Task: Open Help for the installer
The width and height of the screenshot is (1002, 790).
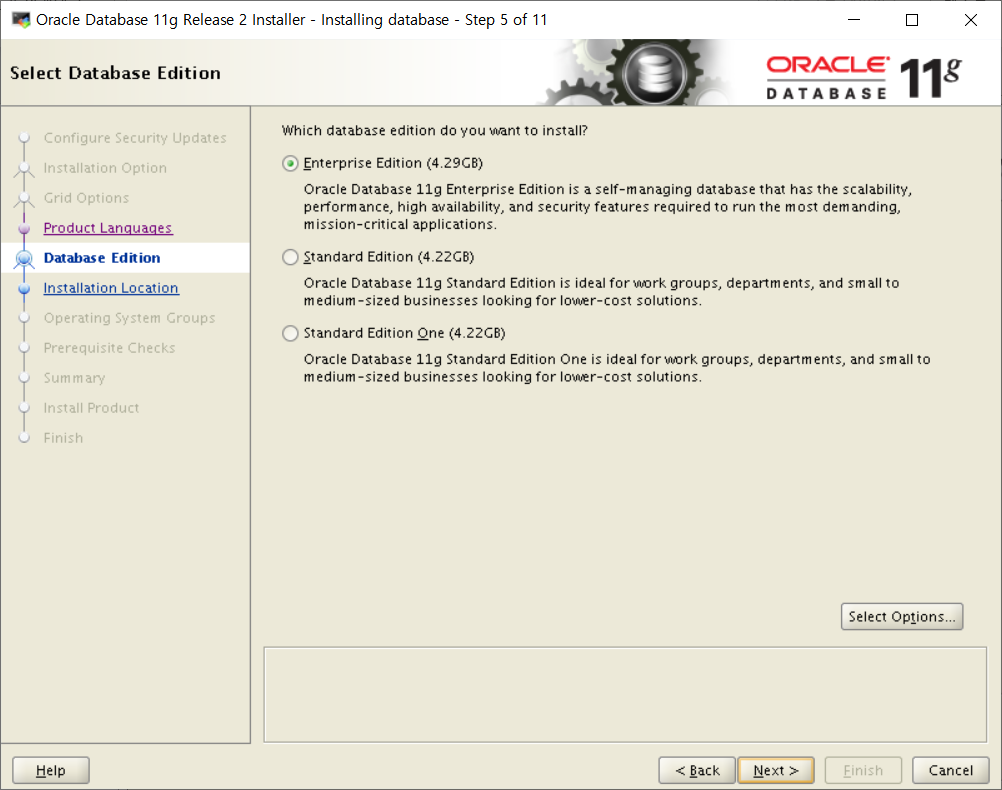Action: pyautogui.click(x=50, y=770)
